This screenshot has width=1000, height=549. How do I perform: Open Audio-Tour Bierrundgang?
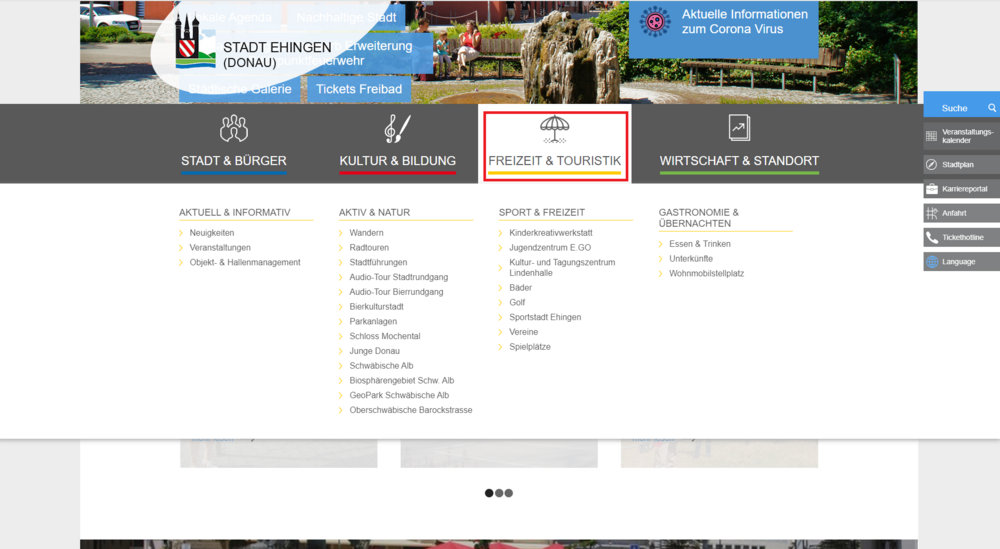click(396, 291)
